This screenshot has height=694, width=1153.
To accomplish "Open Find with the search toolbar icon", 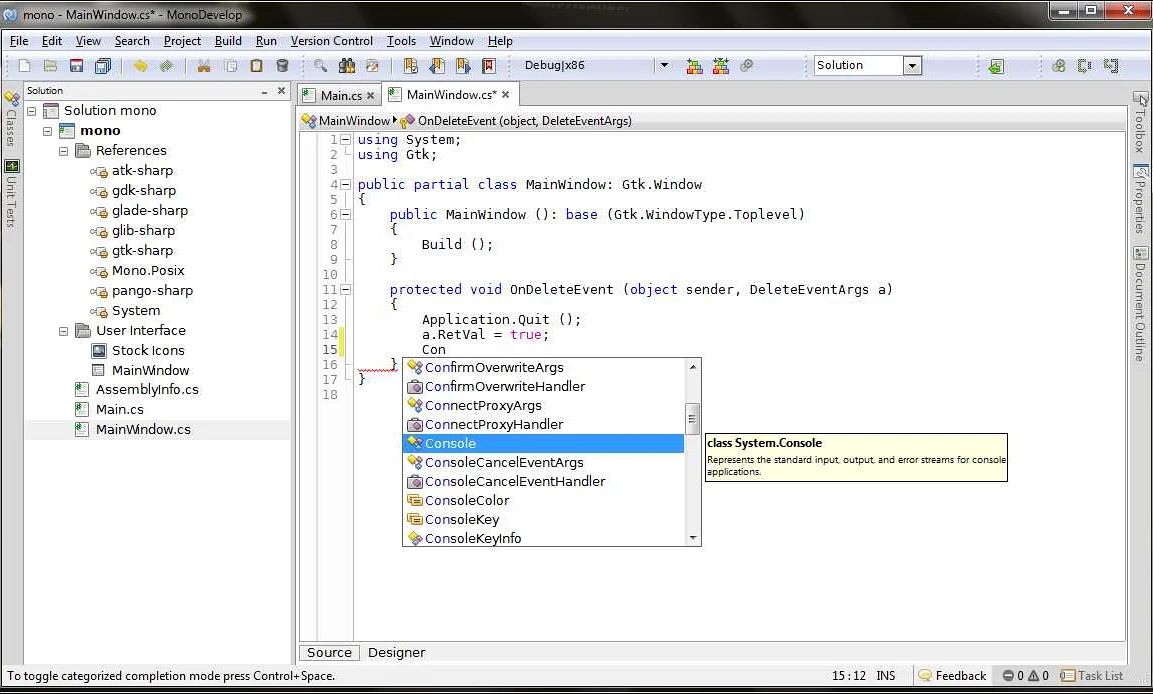I will [320, 64].
